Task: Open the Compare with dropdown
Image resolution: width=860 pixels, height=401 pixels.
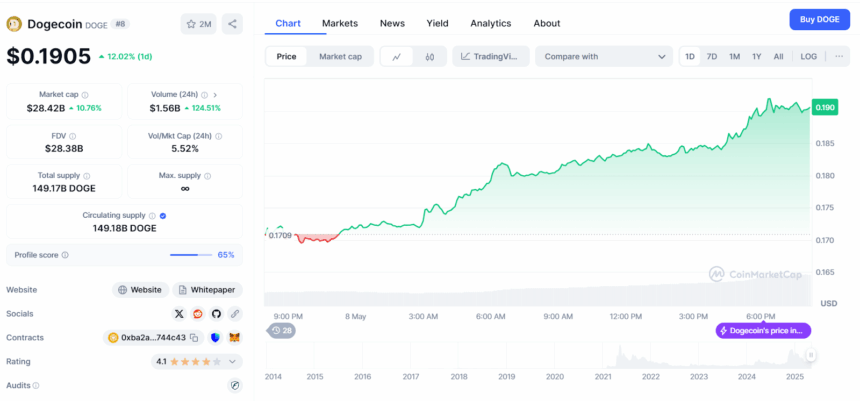Action: coord(603,57)
